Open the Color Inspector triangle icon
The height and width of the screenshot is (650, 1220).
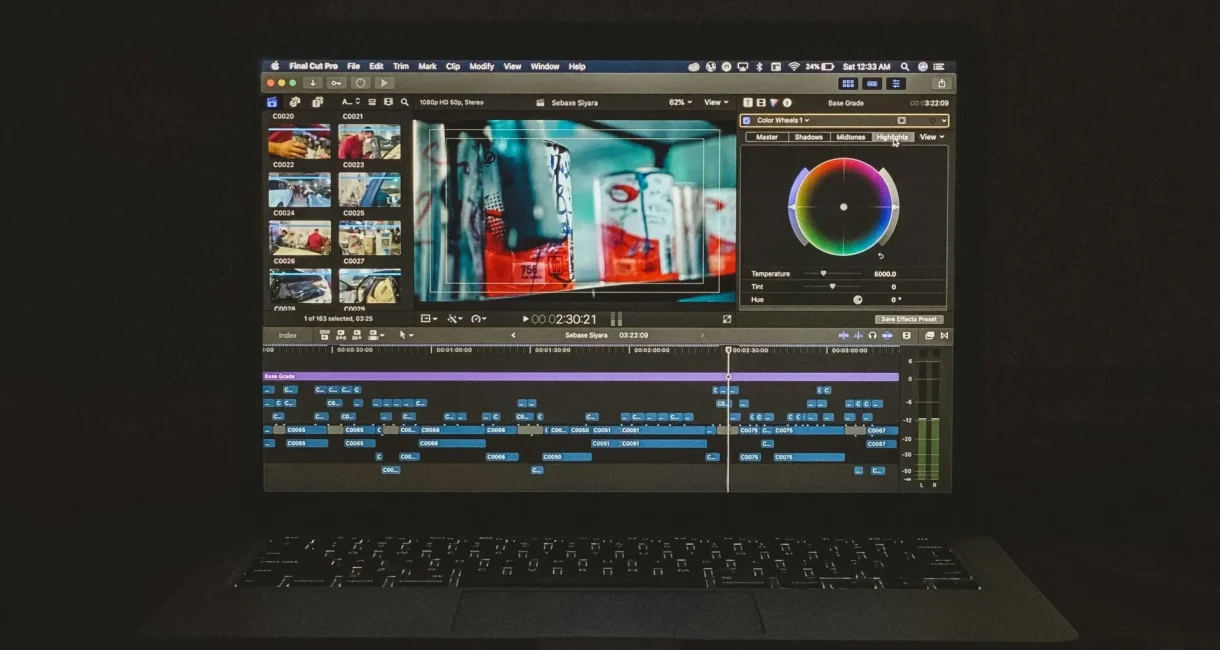pyautogui.click(x=774, y=102)
